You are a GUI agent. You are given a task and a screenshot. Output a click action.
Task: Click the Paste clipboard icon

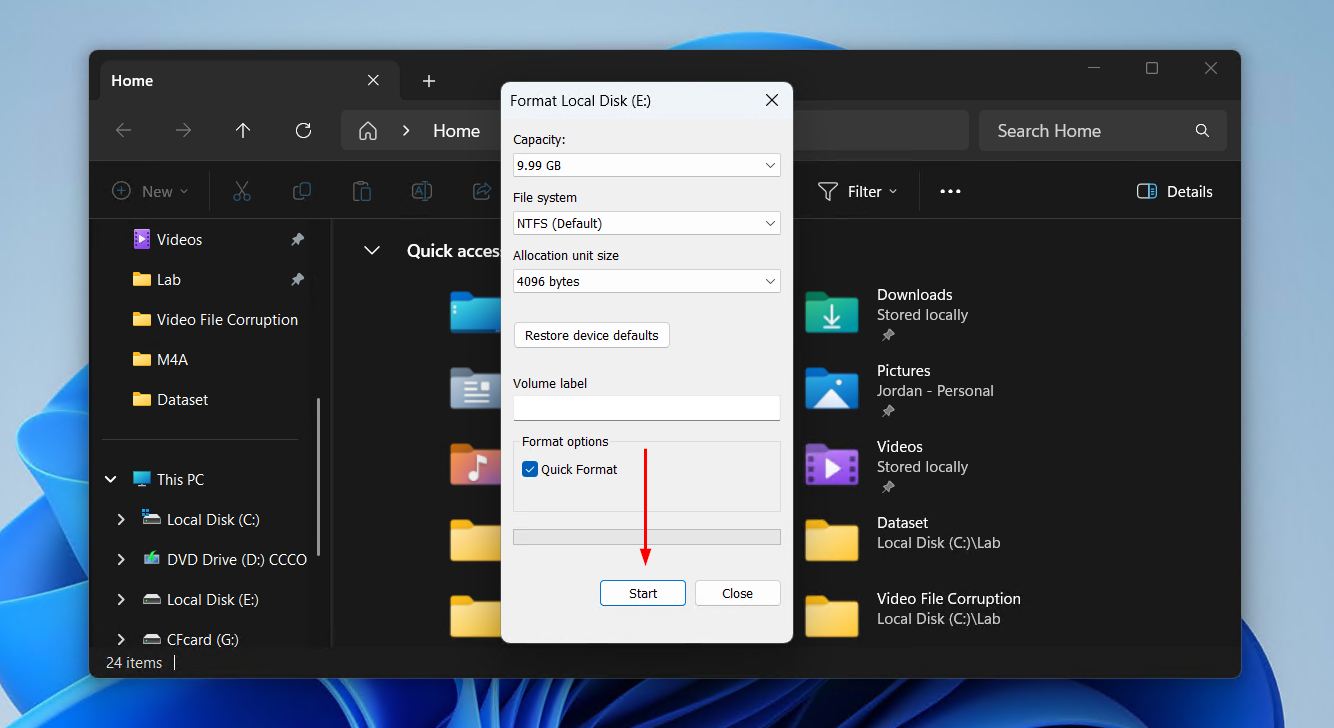pos(362,191)
